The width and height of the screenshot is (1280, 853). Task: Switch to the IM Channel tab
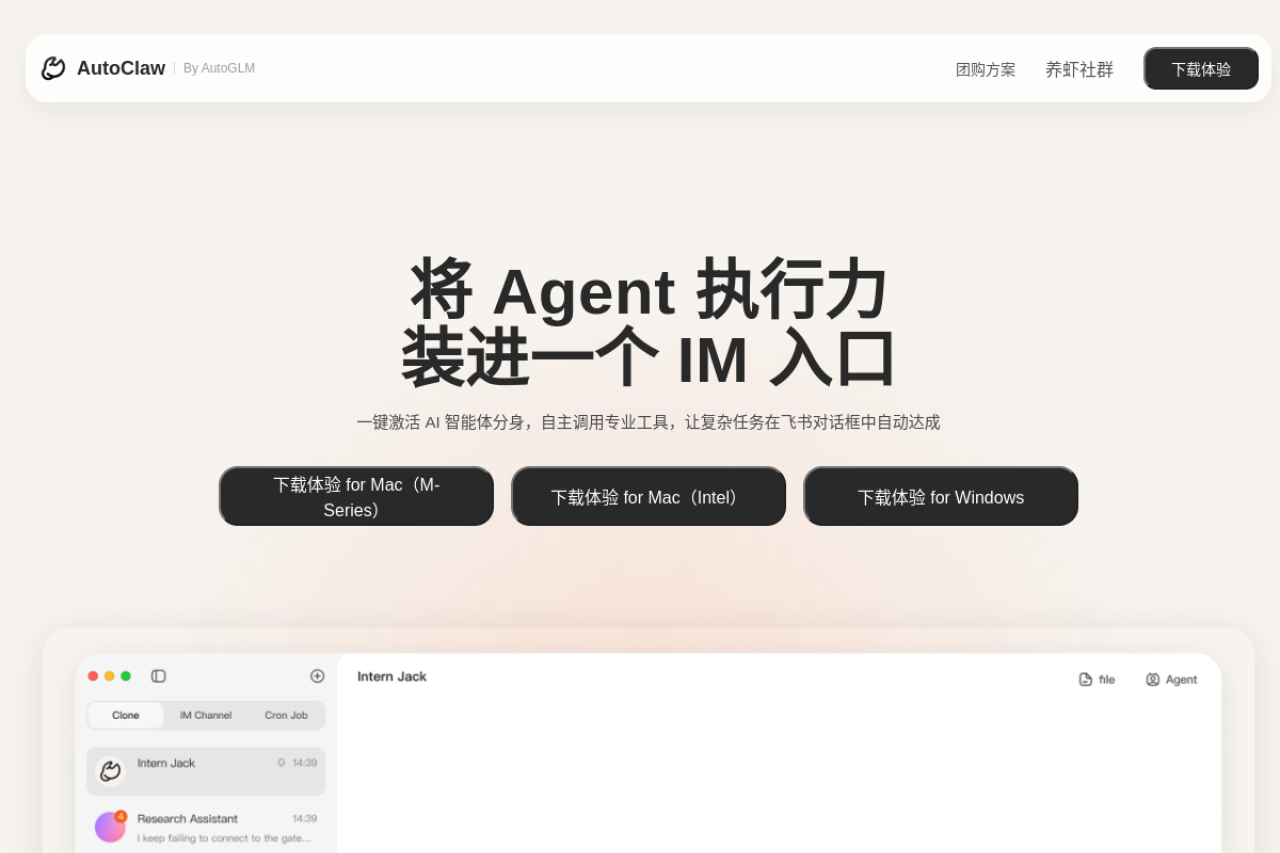click(x=205, y=715)
